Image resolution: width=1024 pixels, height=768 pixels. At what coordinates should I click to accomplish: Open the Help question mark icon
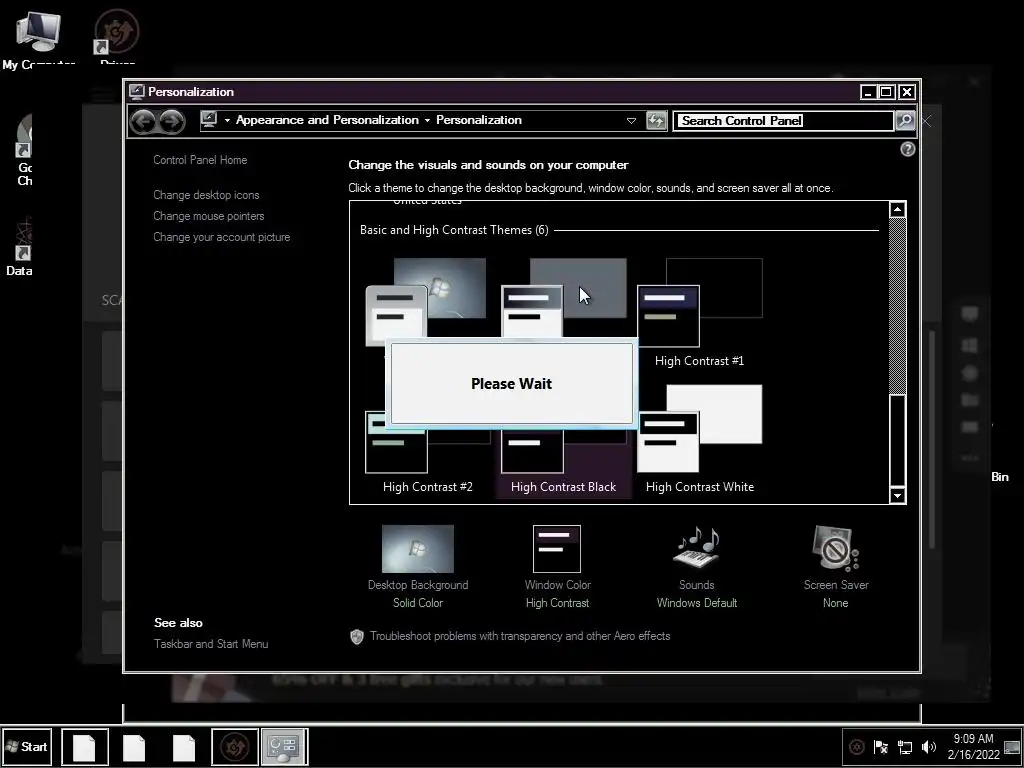[x=907, y=150]
